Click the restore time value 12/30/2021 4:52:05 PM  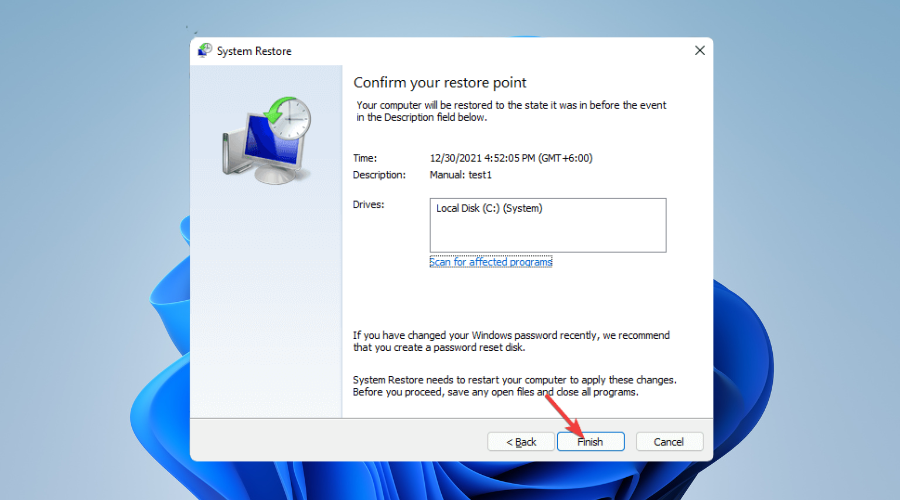click(511, 158)
